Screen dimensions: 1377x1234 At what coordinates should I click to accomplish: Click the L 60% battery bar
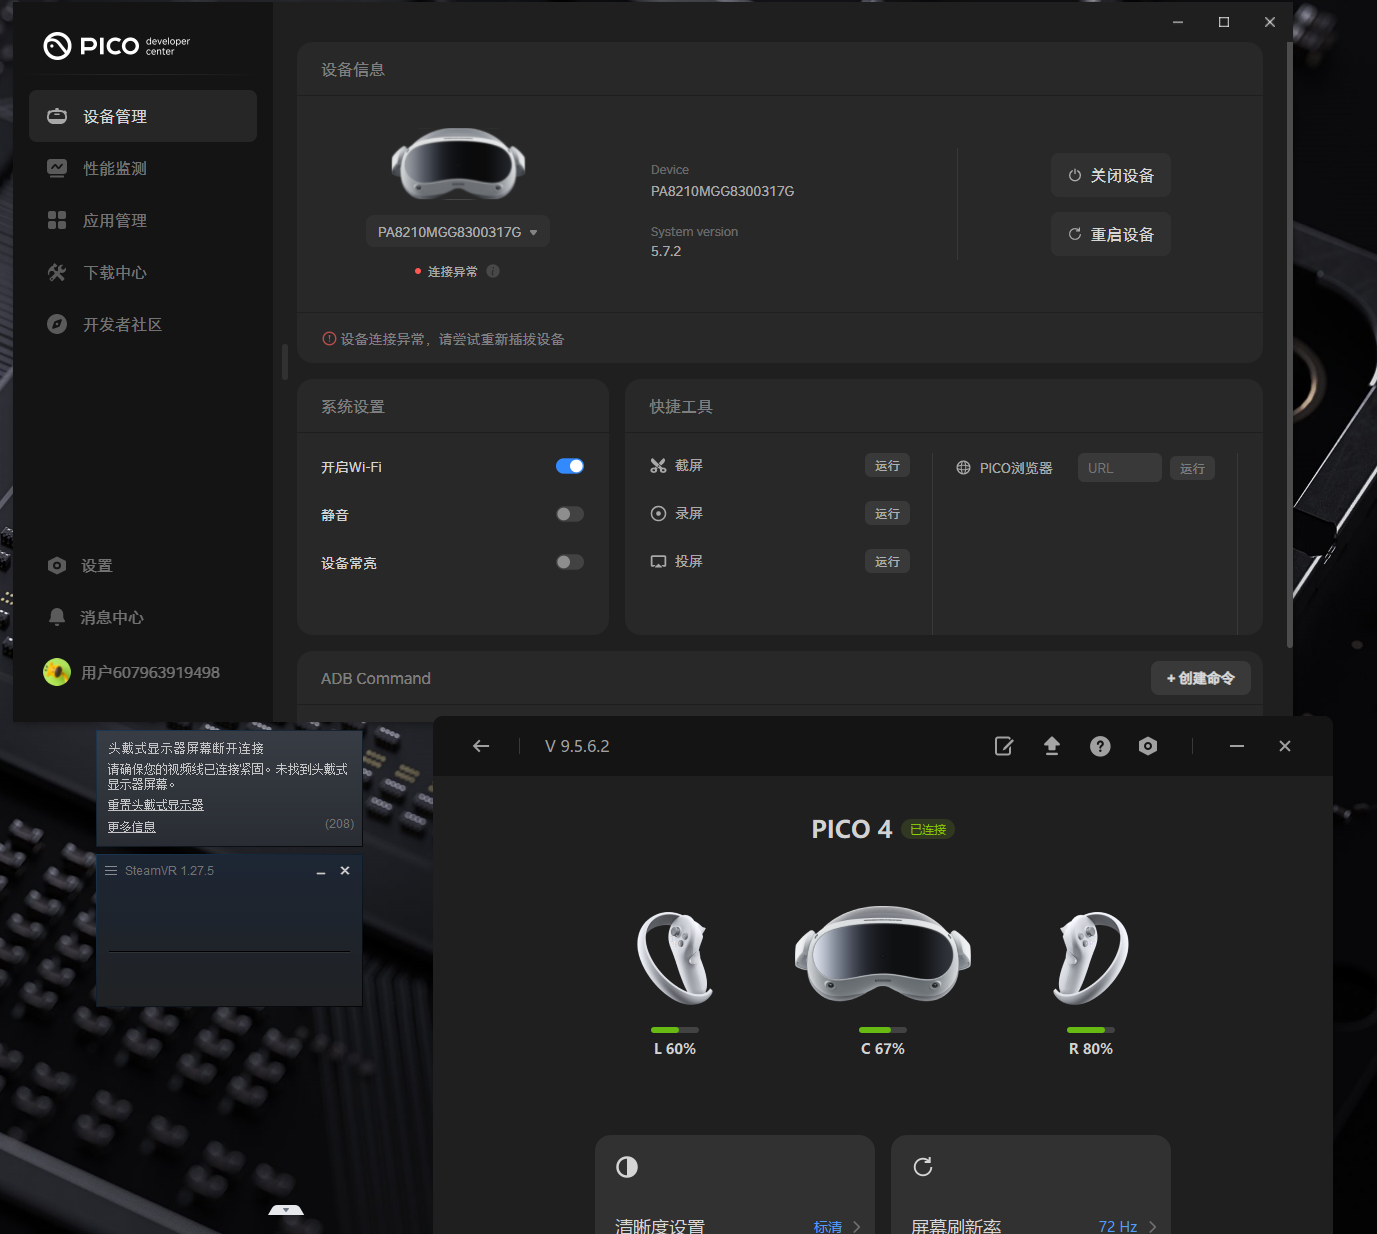coord(675,1030)
